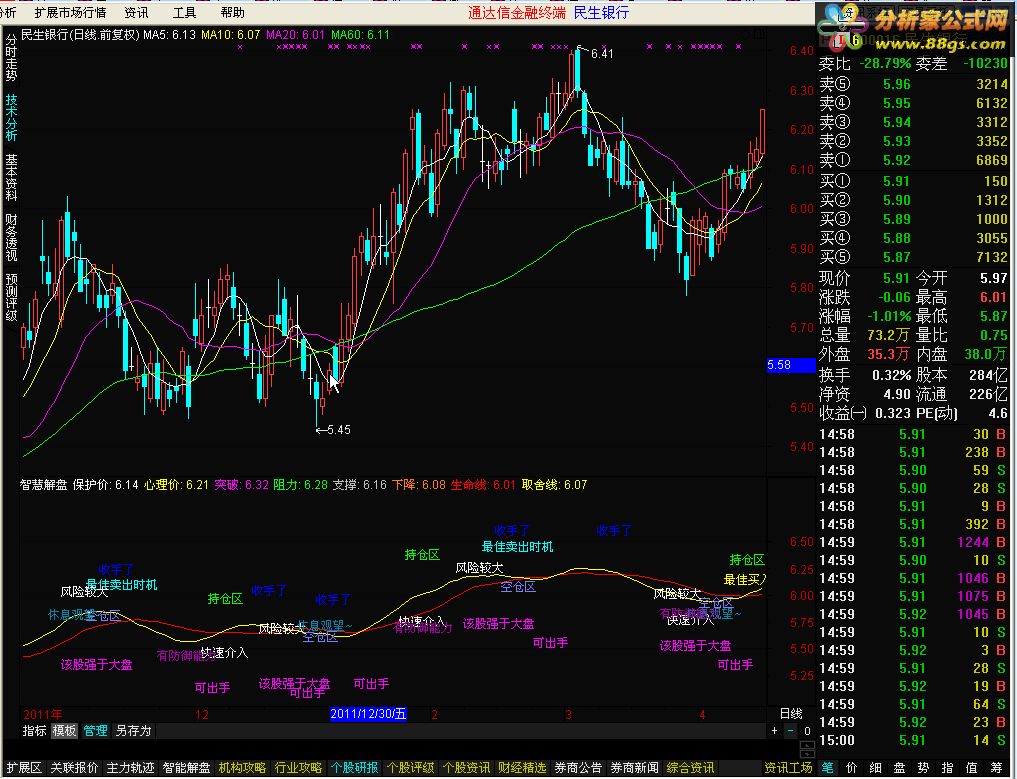Open the 工具 menu
1017x779 pixels.
click(184, 12)
